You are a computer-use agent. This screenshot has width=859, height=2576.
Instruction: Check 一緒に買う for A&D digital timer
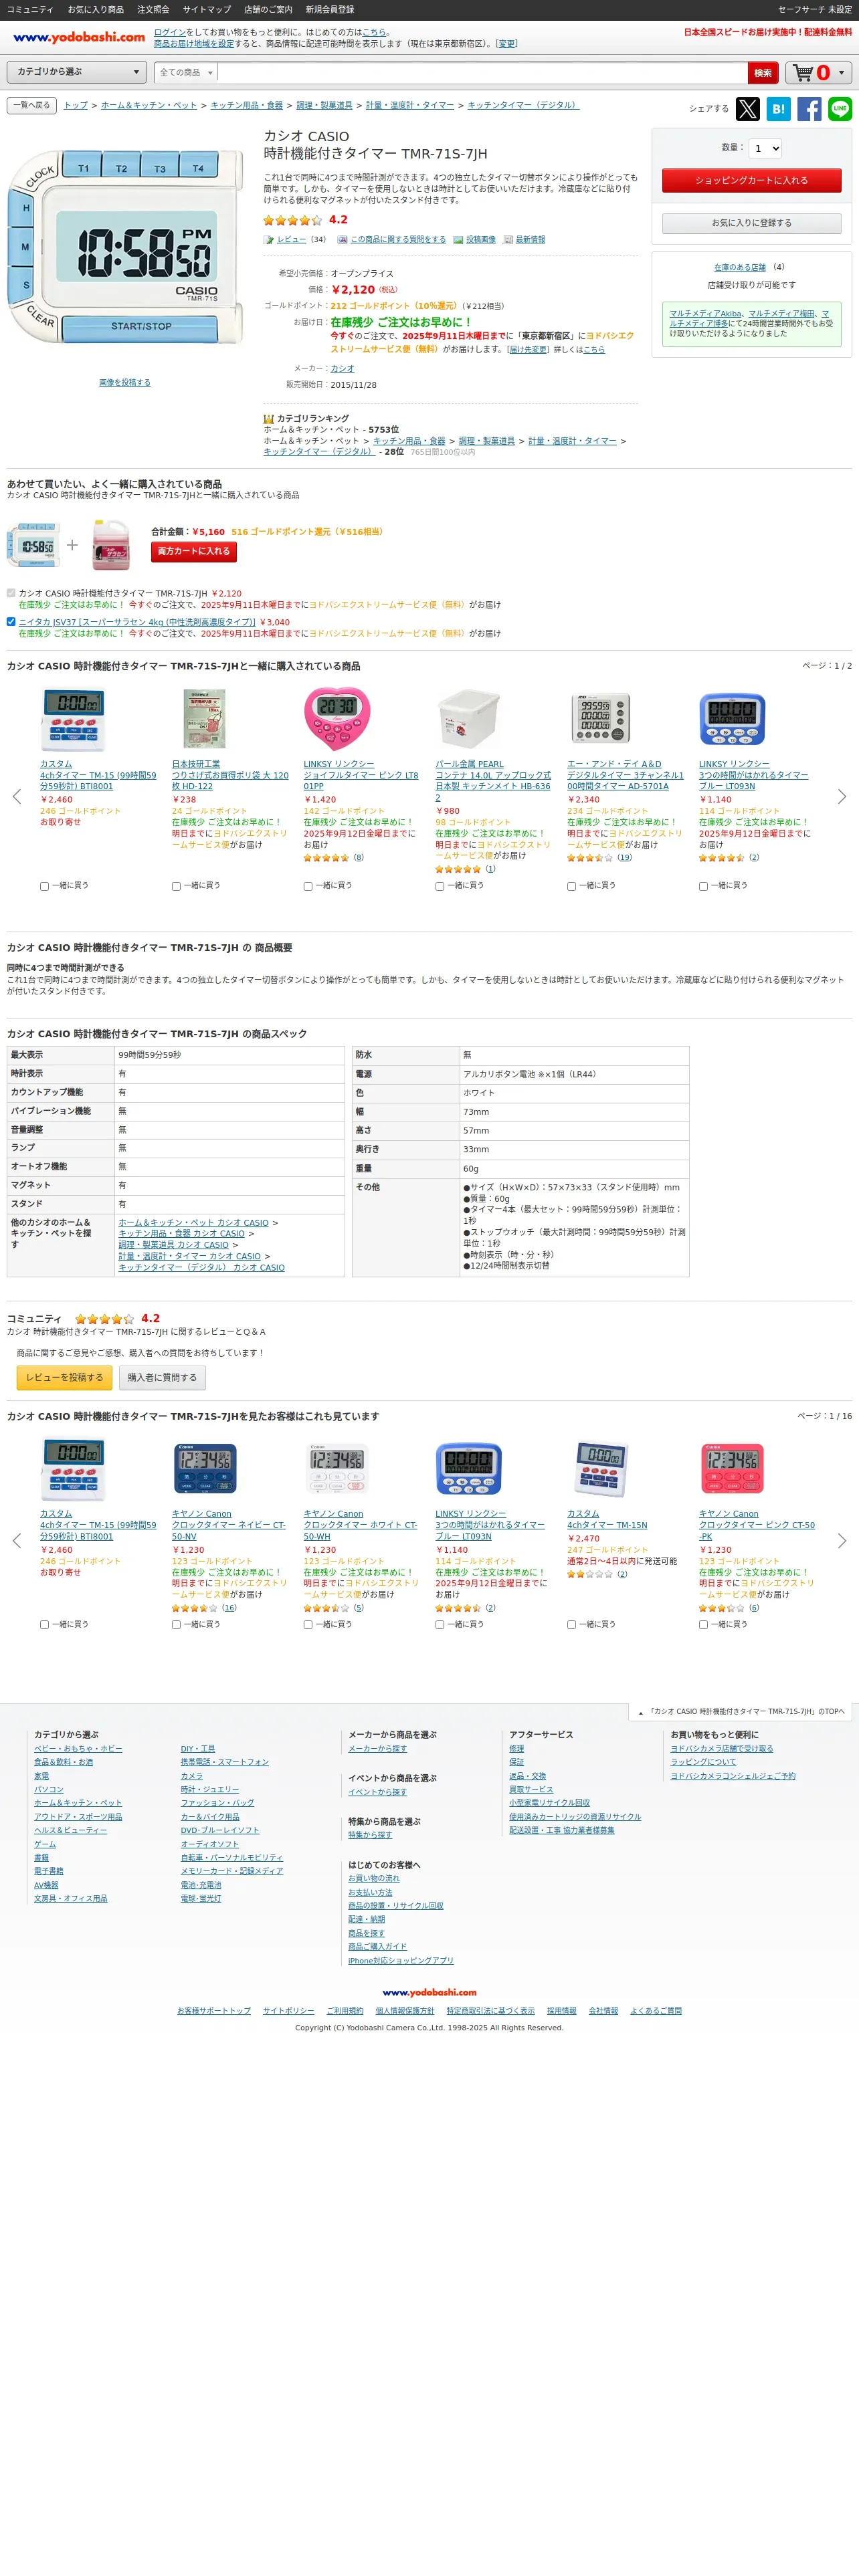(572, 886)
